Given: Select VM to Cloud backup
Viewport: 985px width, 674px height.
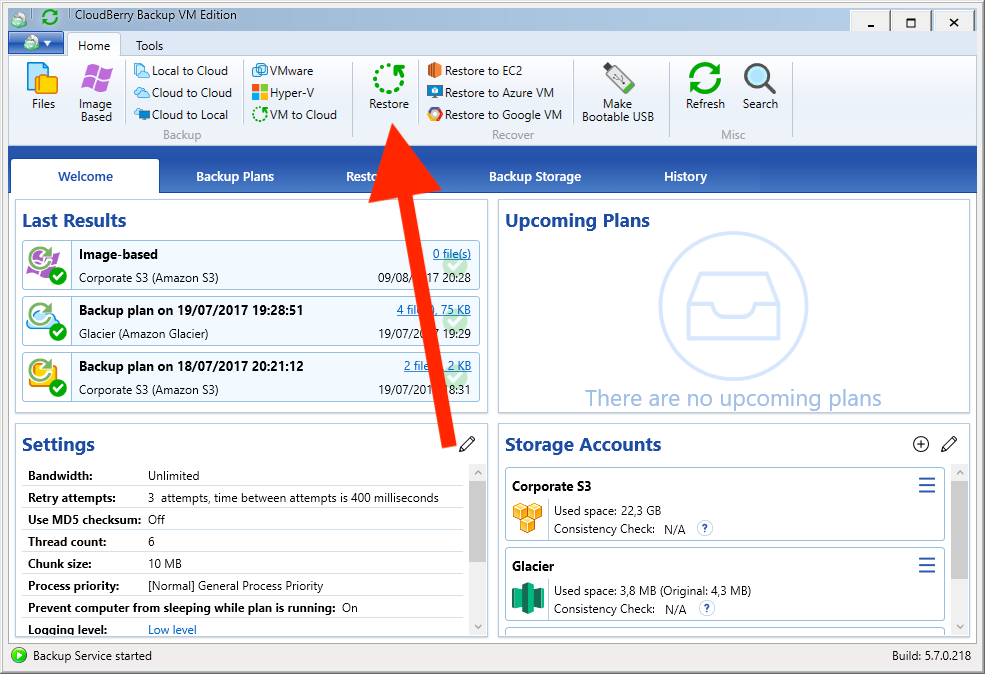Looking at the screenshot, I should [x=295, y=115].
